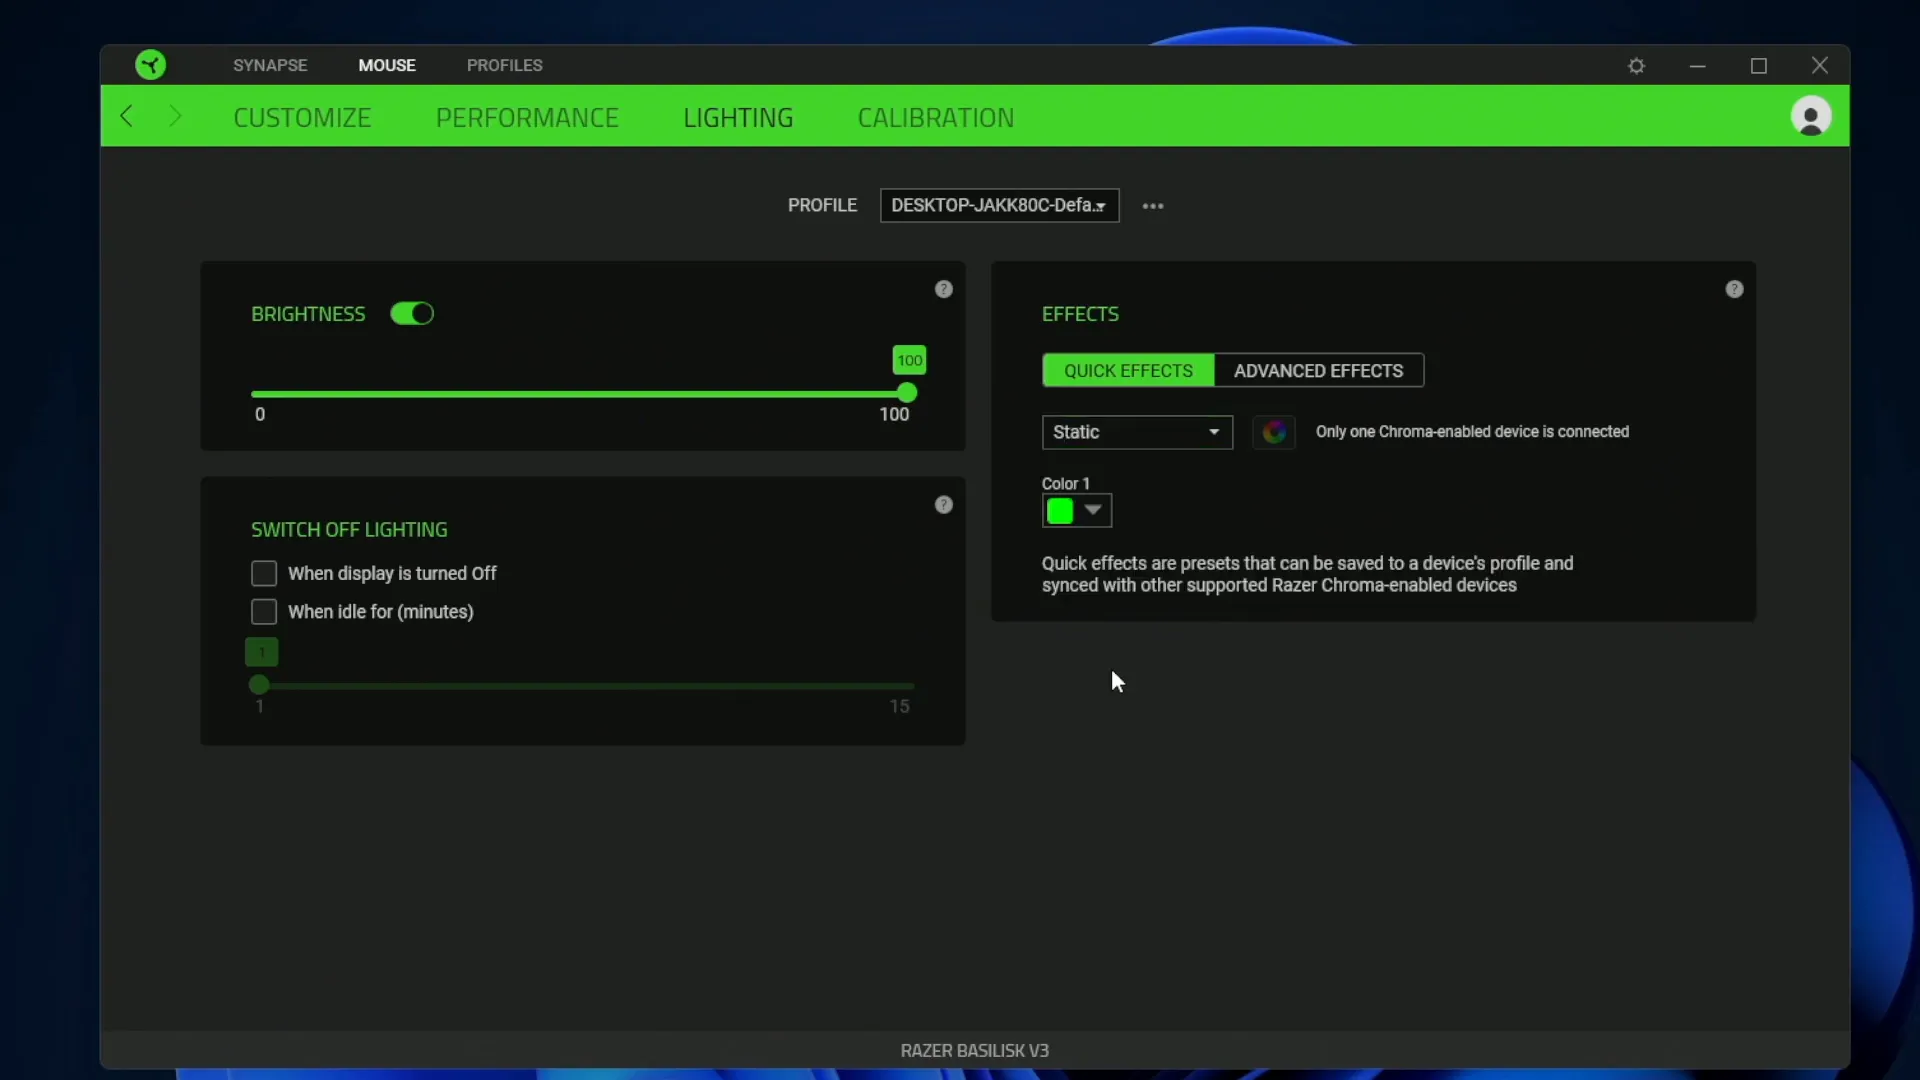Show Switch Off Lighting help icon
This screenshot has width=1920, height=1080.
click(943, 505)
